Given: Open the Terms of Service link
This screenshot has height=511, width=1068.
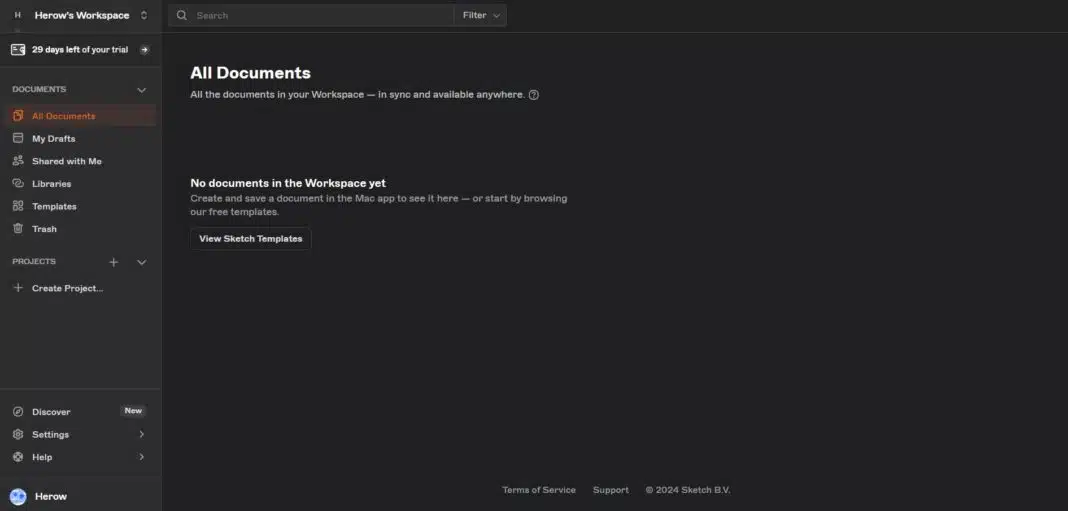Looking at the screenshot, I should pos(539,490).
